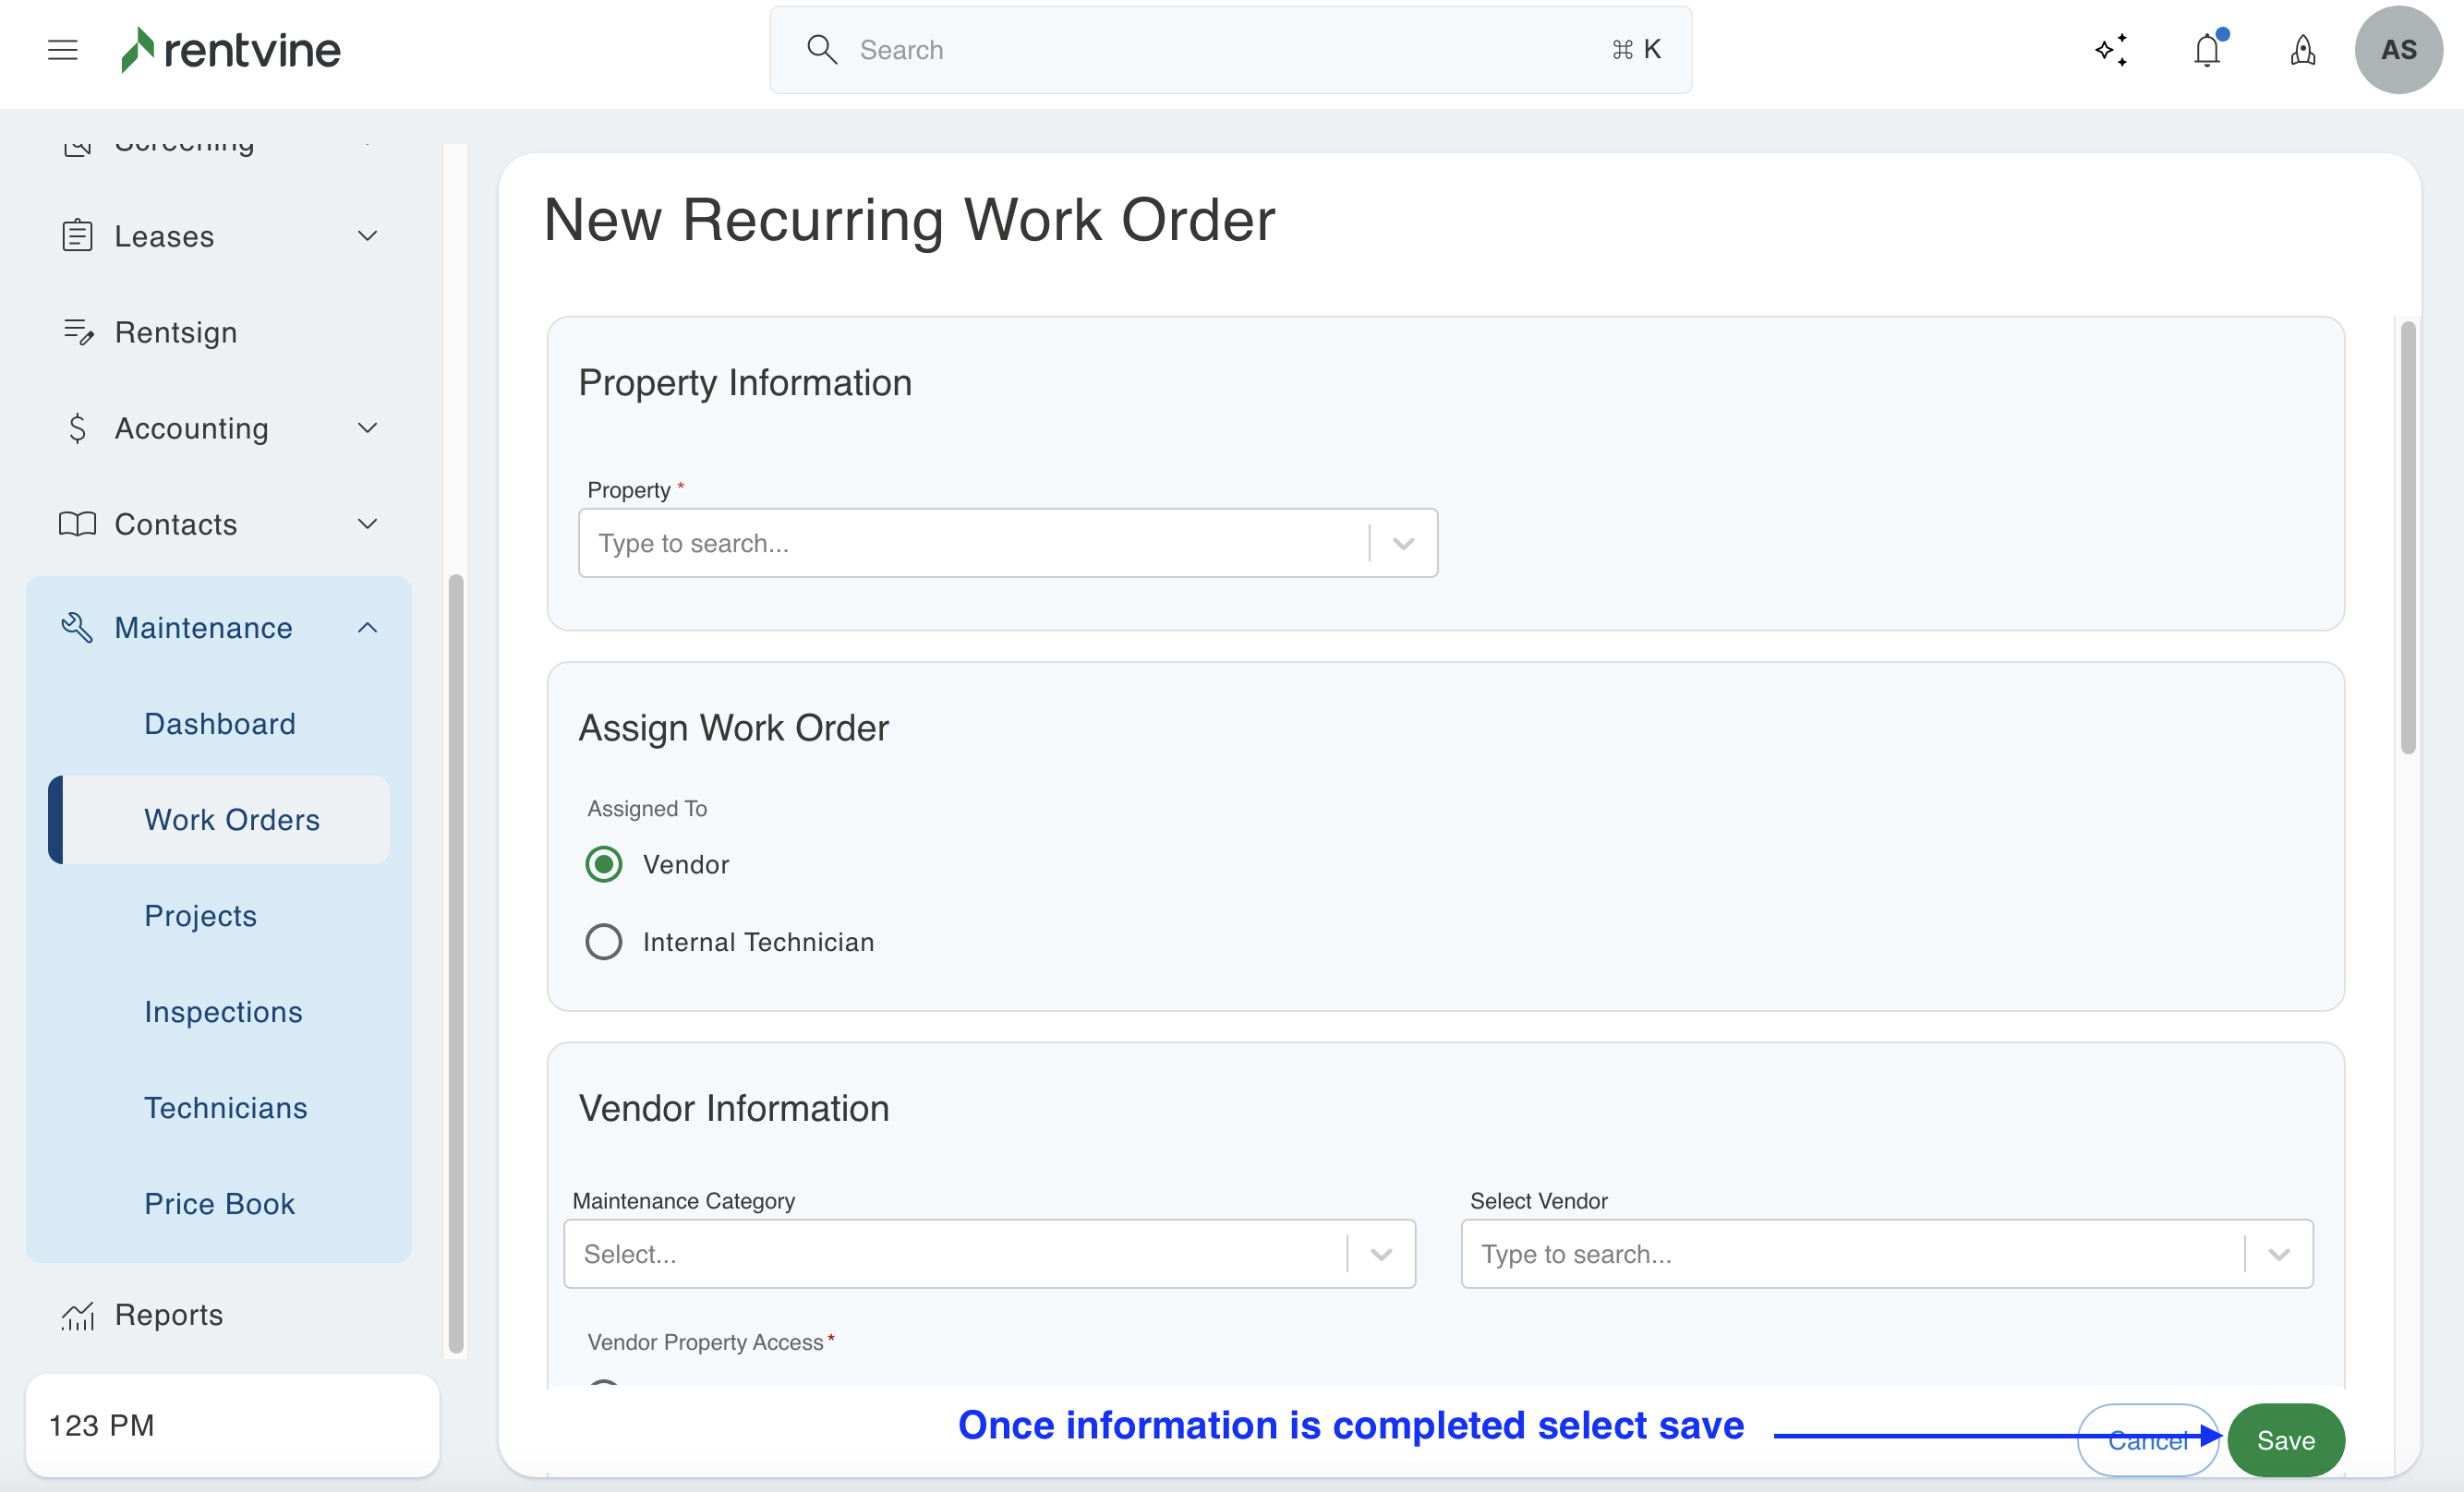This screenshot has height=1492, width=2464.
Task: Click the Reports chart icon
Action: click(78, 1315)
